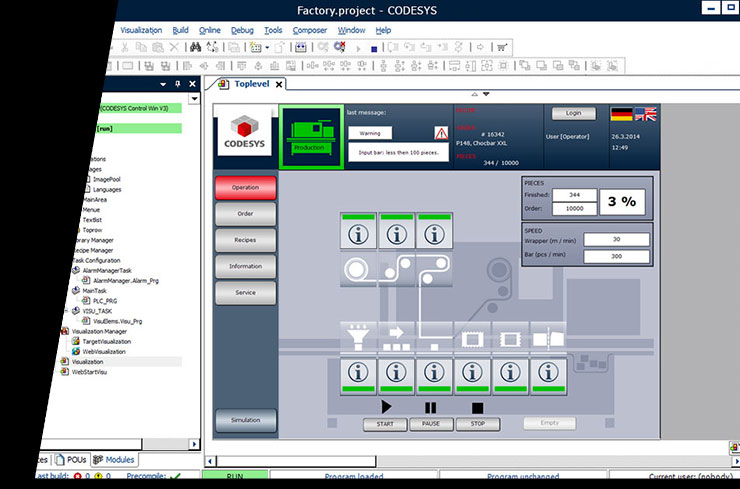The width and height of the screenshot is (740, 489).
Task: Click the shopping cart Store icon
Action: (x=502, y=47)
